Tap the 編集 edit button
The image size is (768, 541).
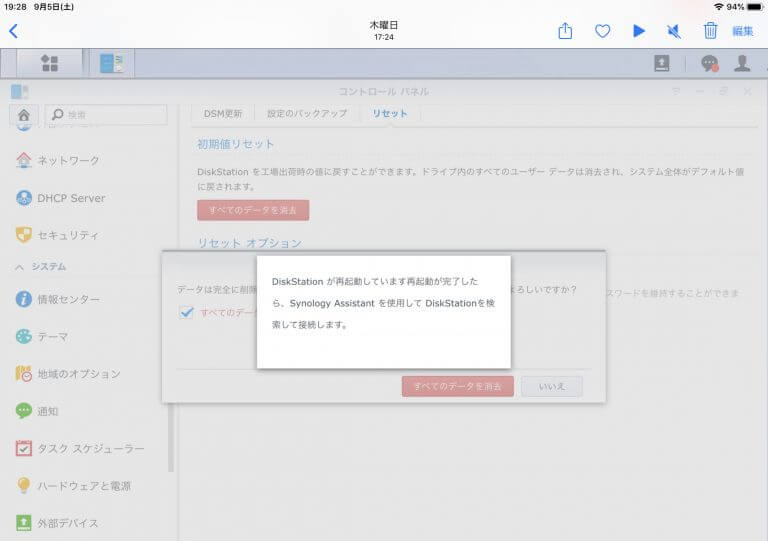click(743, 31)
